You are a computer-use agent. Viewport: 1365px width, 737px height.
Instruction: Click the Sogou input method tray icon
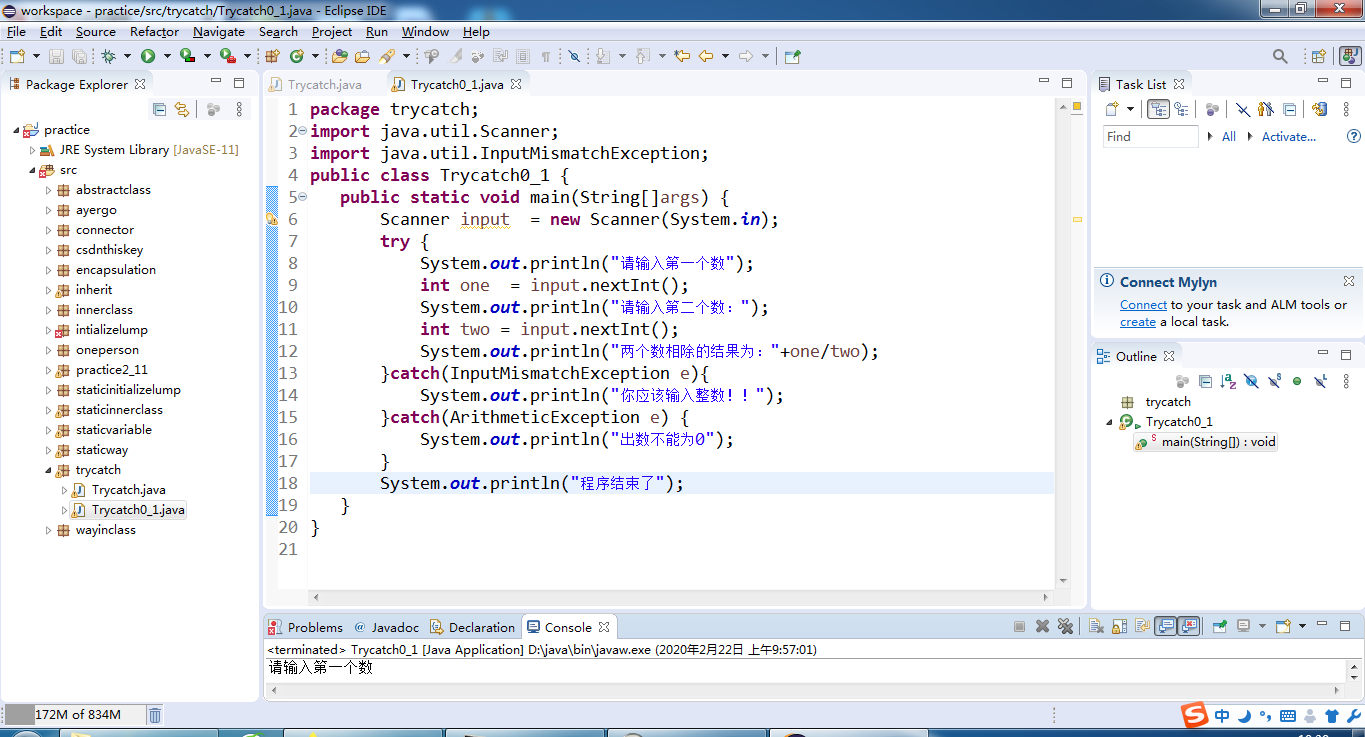click(1194, 715)
